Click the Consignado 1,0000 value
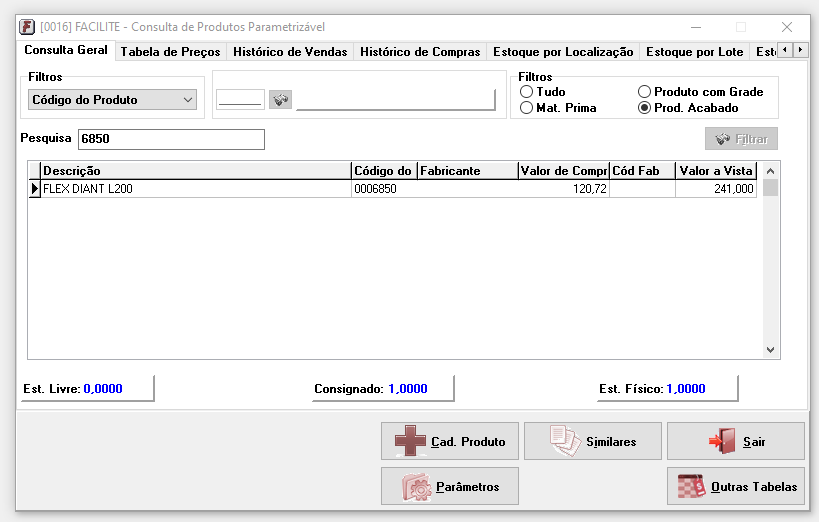The image size is (819, 522). tap(408, 389)
